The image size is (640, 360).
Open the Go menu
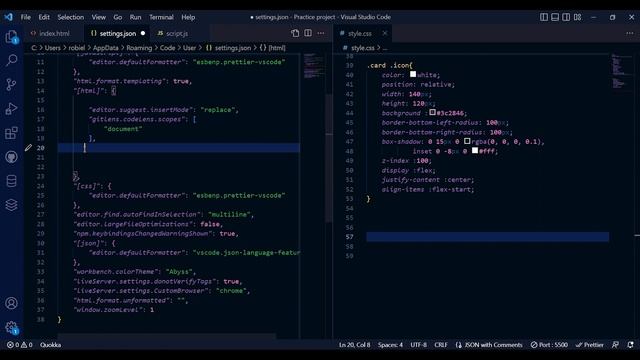(x=118, y=17)
